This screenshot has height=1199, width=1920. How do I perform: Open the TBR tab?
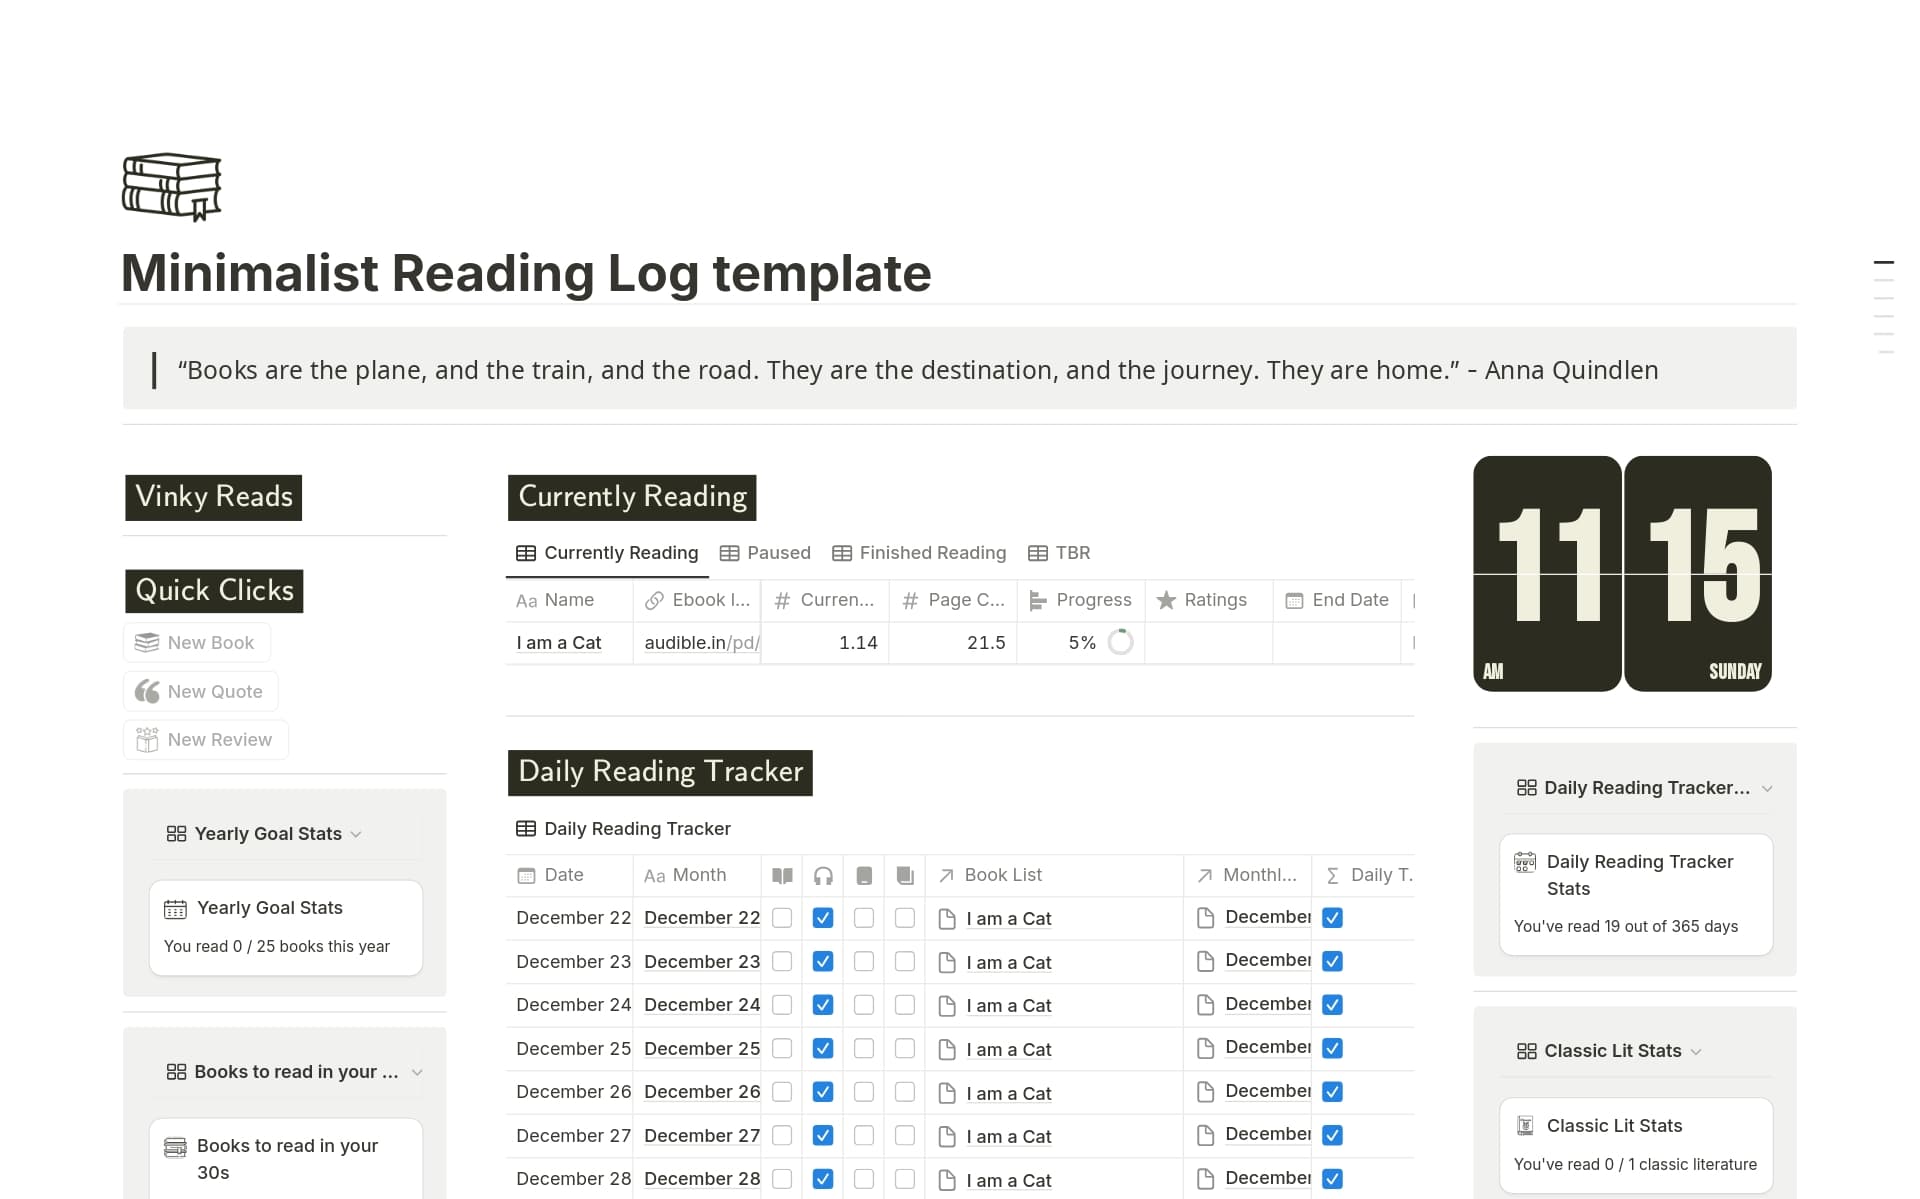tap(1059, 553)
